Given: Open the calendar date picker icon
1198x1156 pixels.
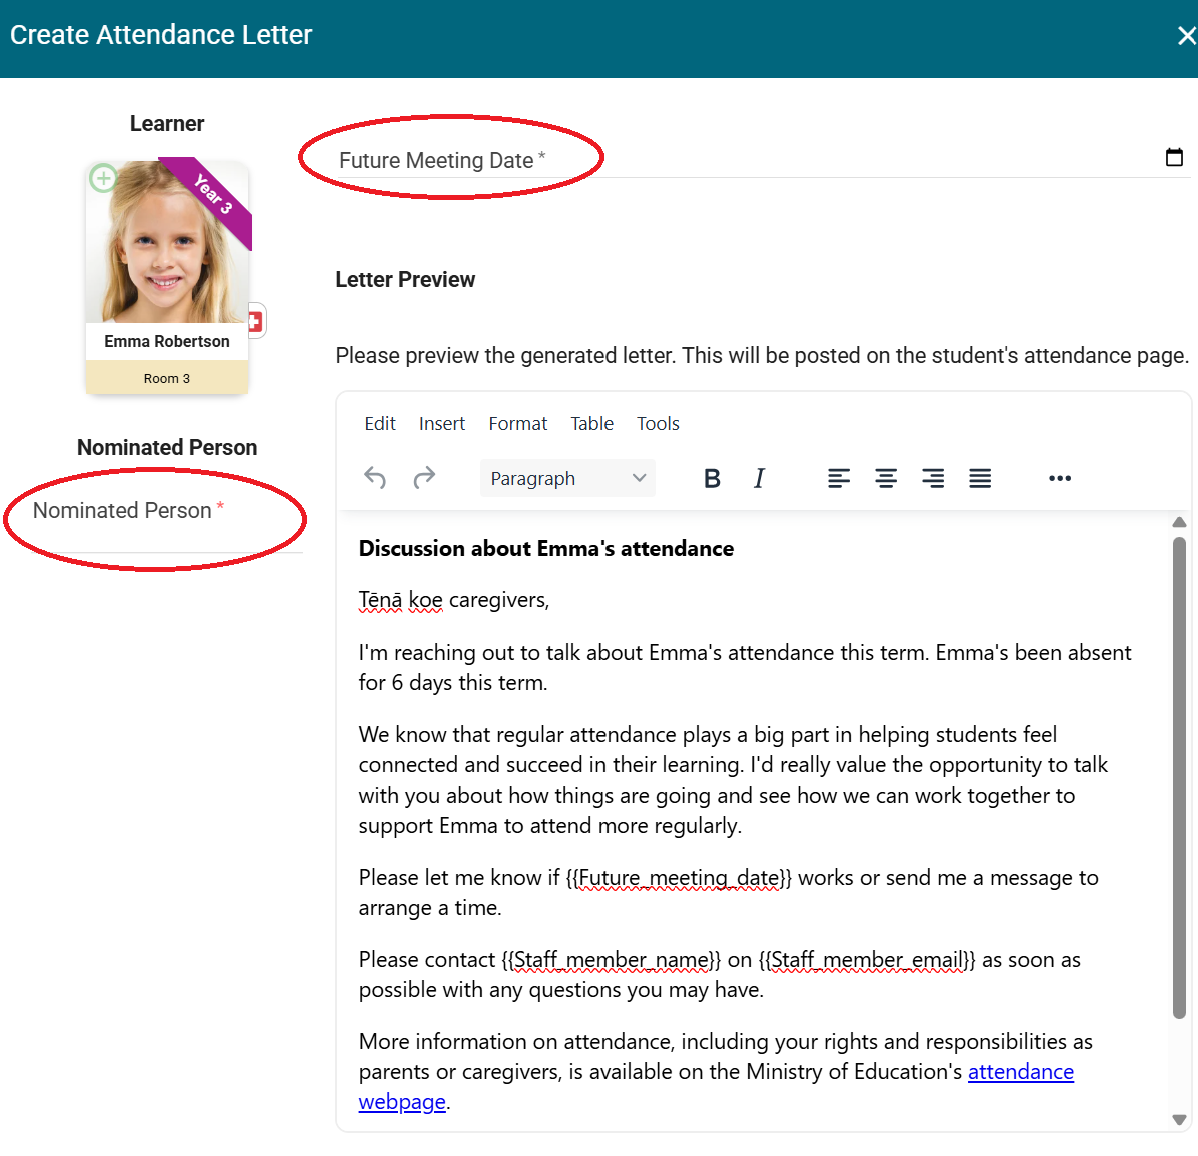Looking at the screenshot, I should coord(1174,157).
